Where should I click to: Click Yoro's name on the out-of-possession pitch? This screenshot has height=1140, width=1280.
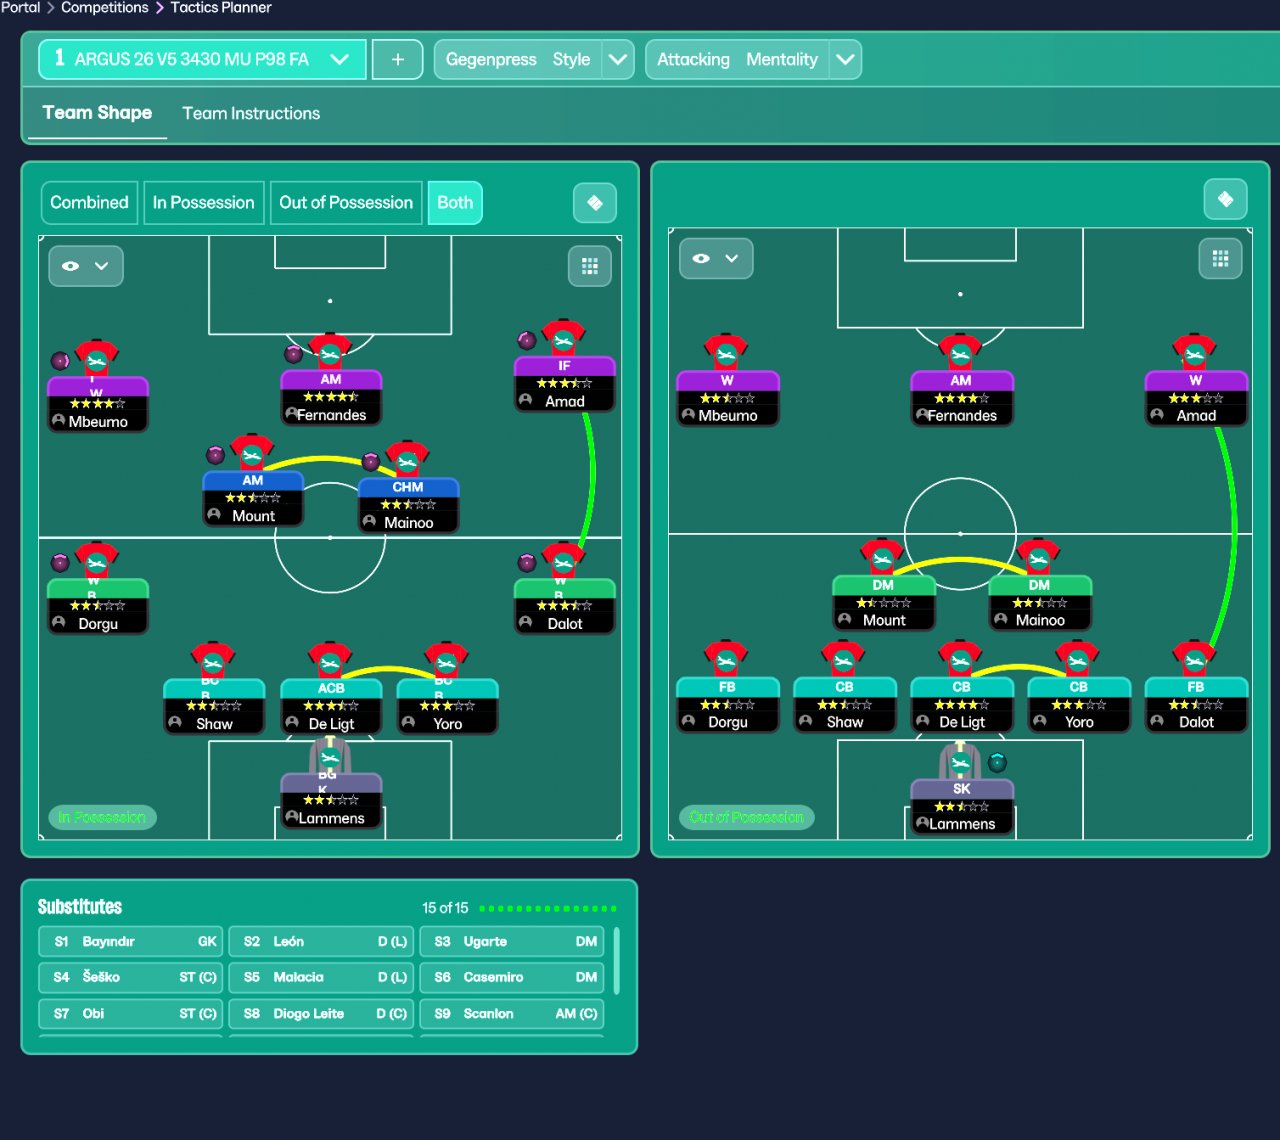point(1079,722)
